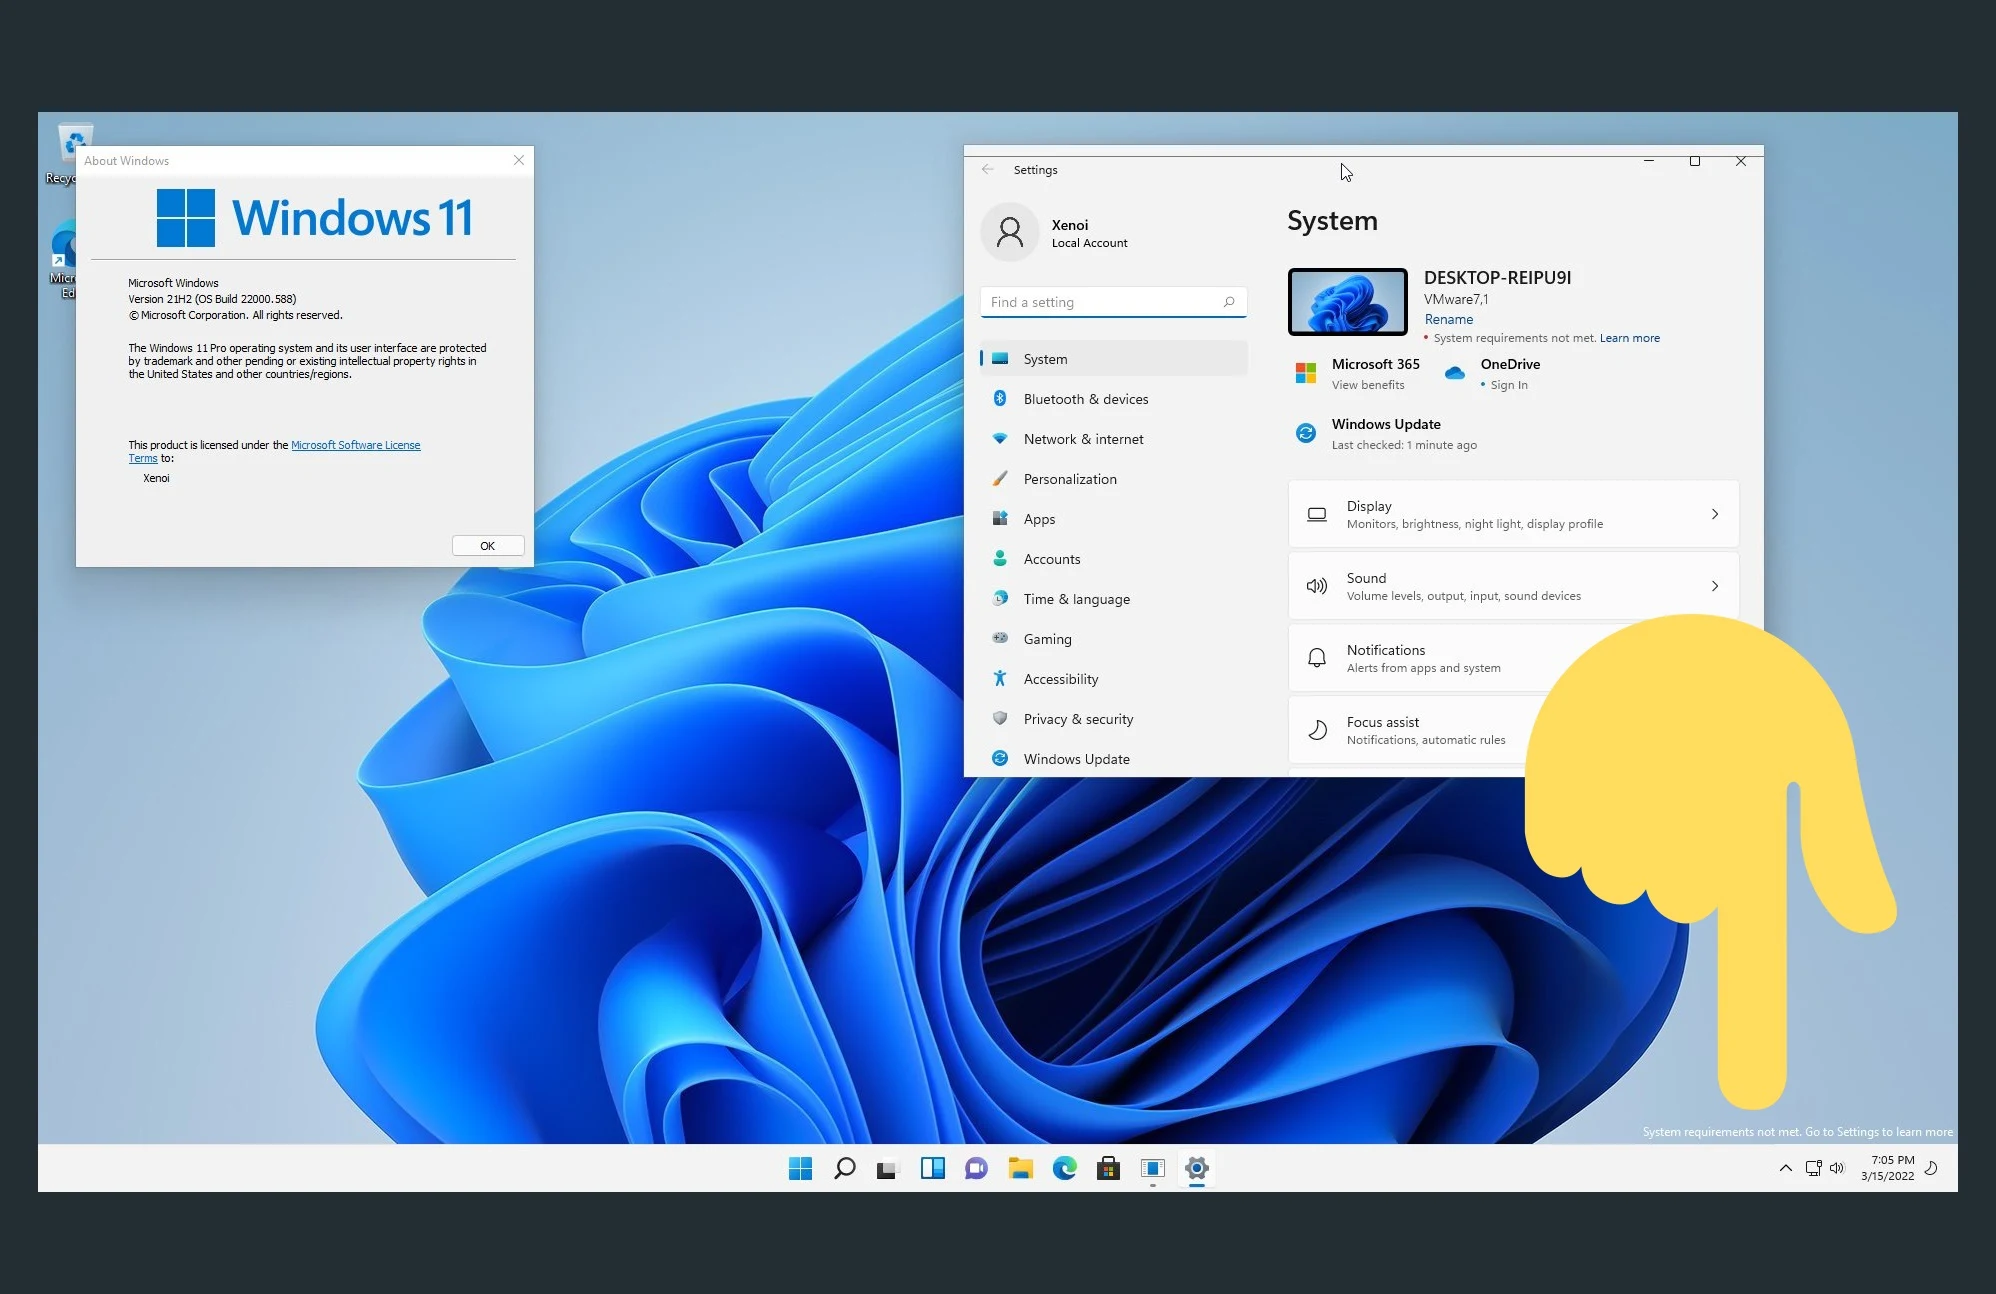
Task: Click Learn more about system requirements
Action: tap(1629, 338)
